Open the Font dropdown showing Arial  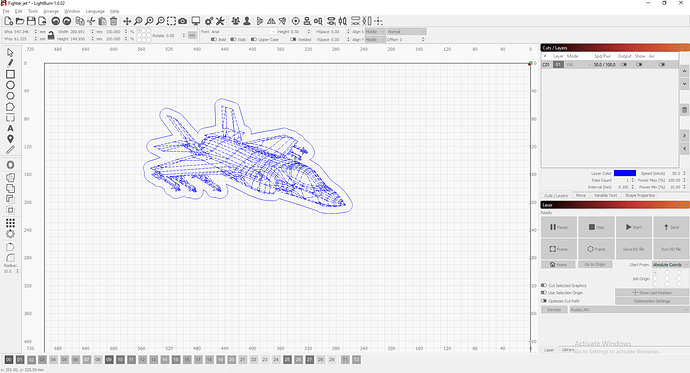click(x=243, y=32)
